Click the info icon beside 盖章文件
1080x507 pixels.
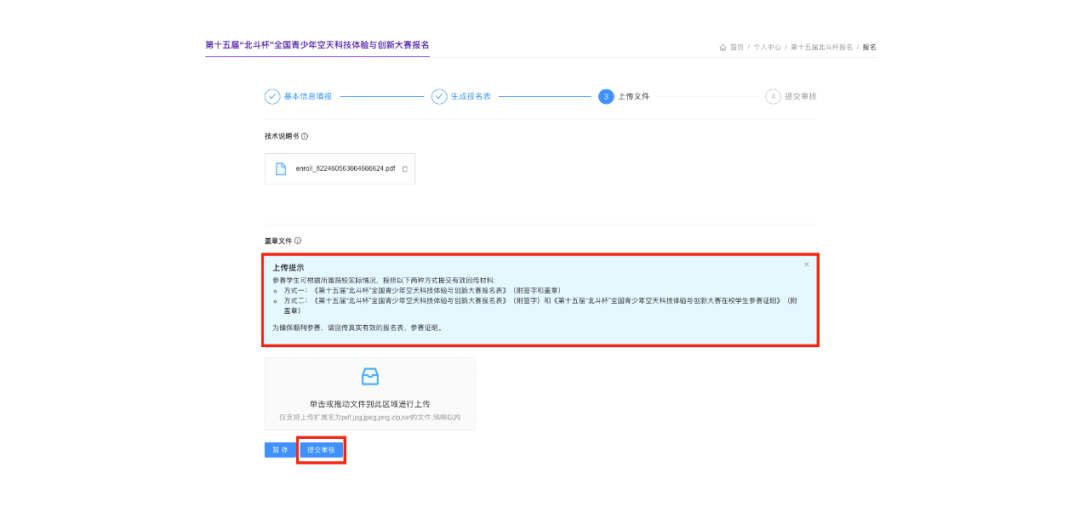[298, 241]
